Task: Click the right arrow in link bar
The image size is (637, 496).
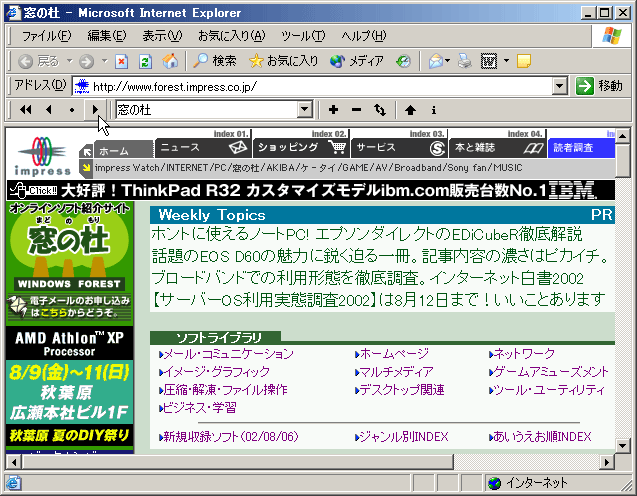Action: pos(95,110)
